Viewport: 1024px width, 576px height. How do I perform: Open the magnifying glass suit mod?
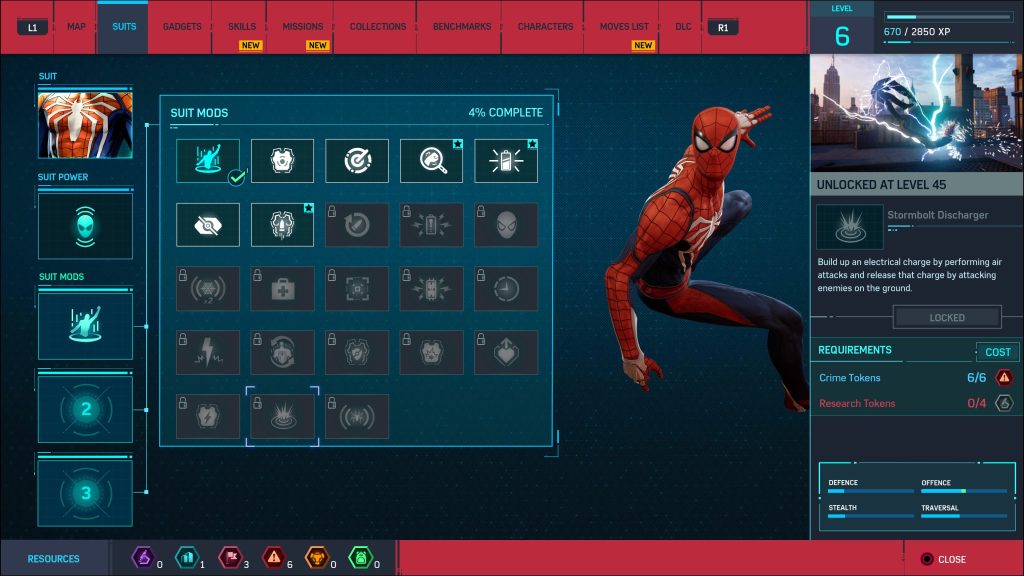click(432, 160)
